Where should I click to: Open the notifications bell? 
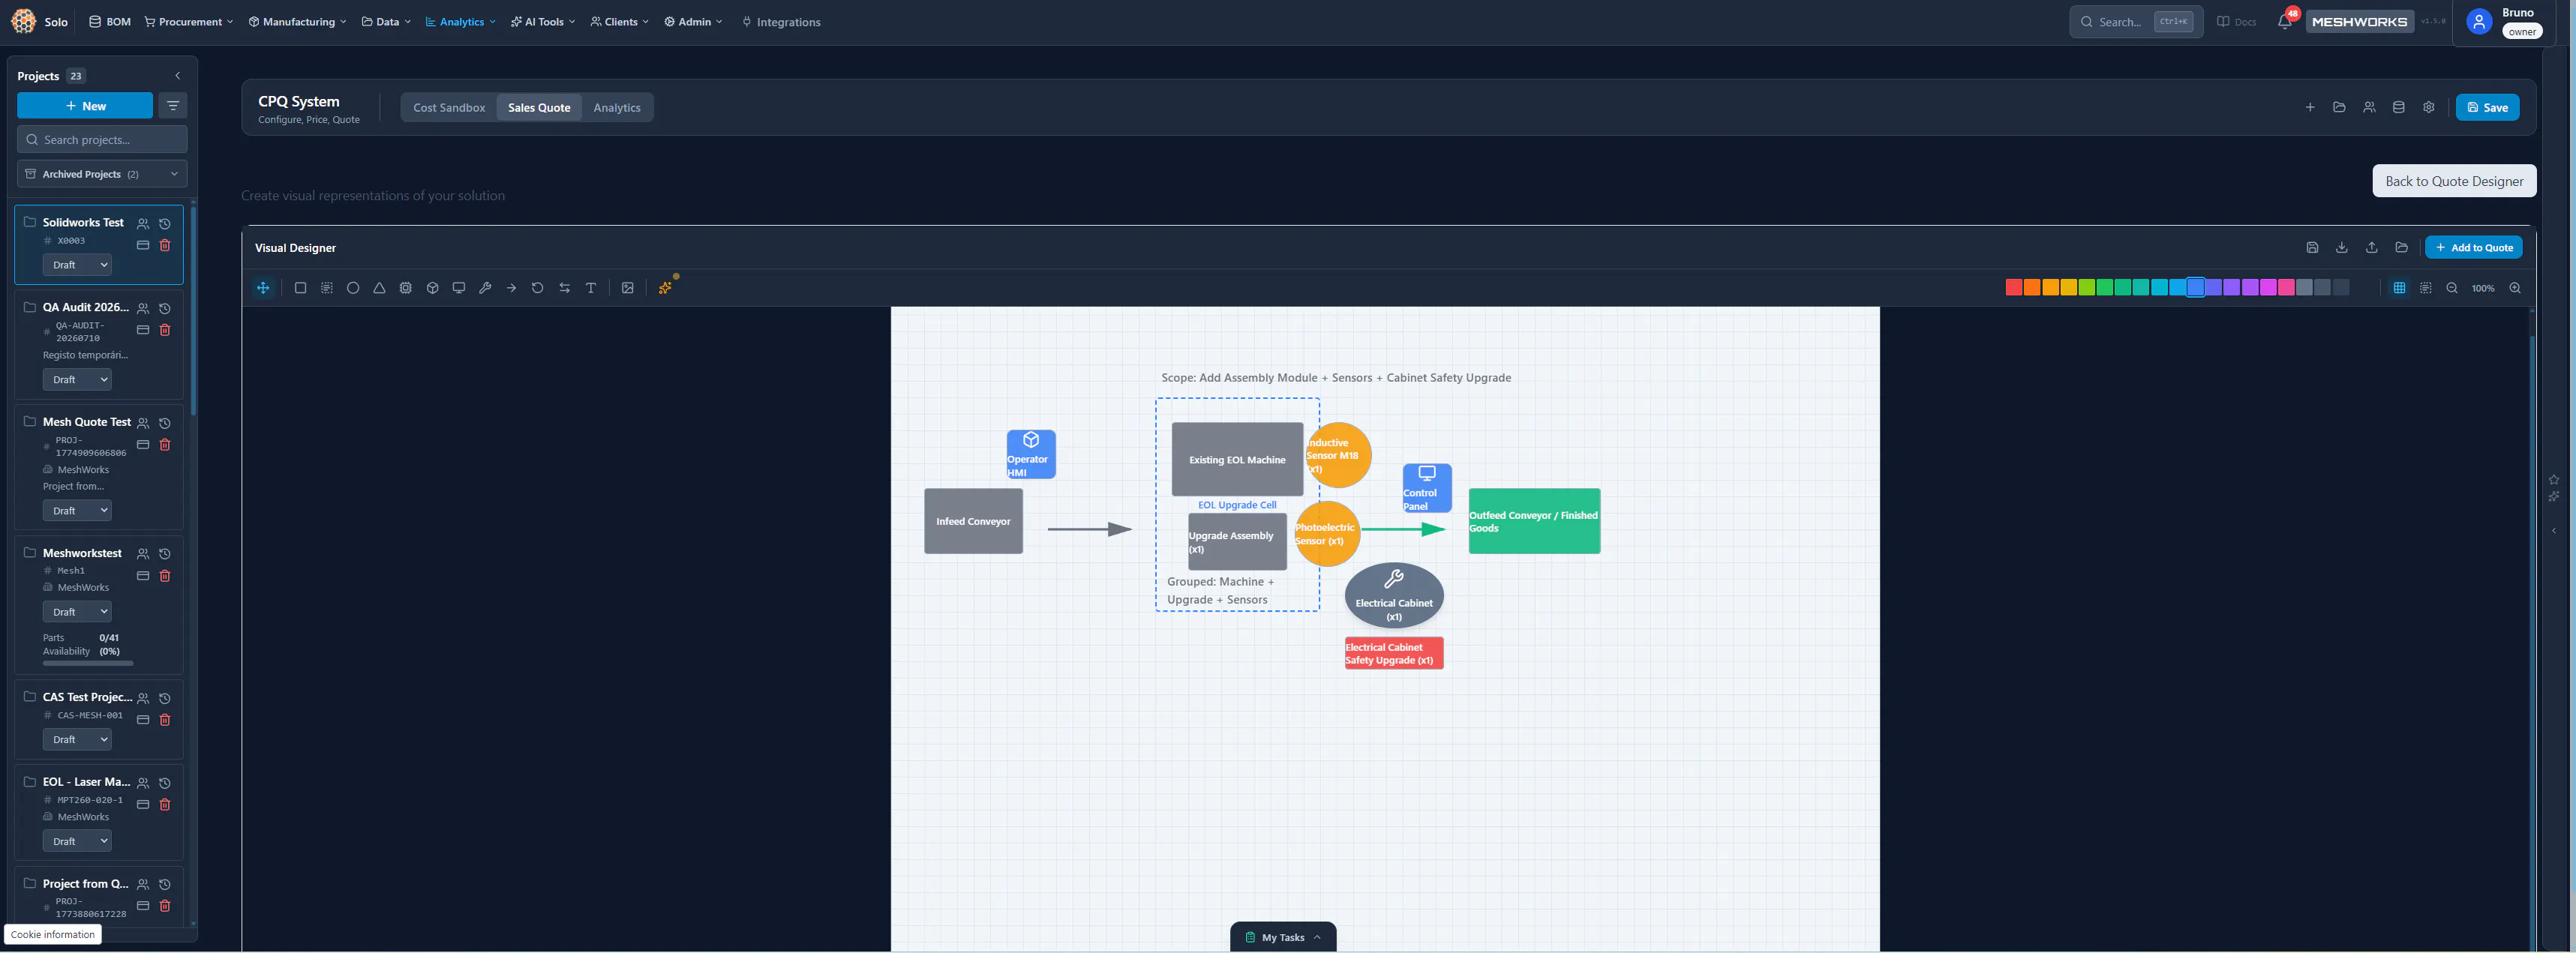2285,22
